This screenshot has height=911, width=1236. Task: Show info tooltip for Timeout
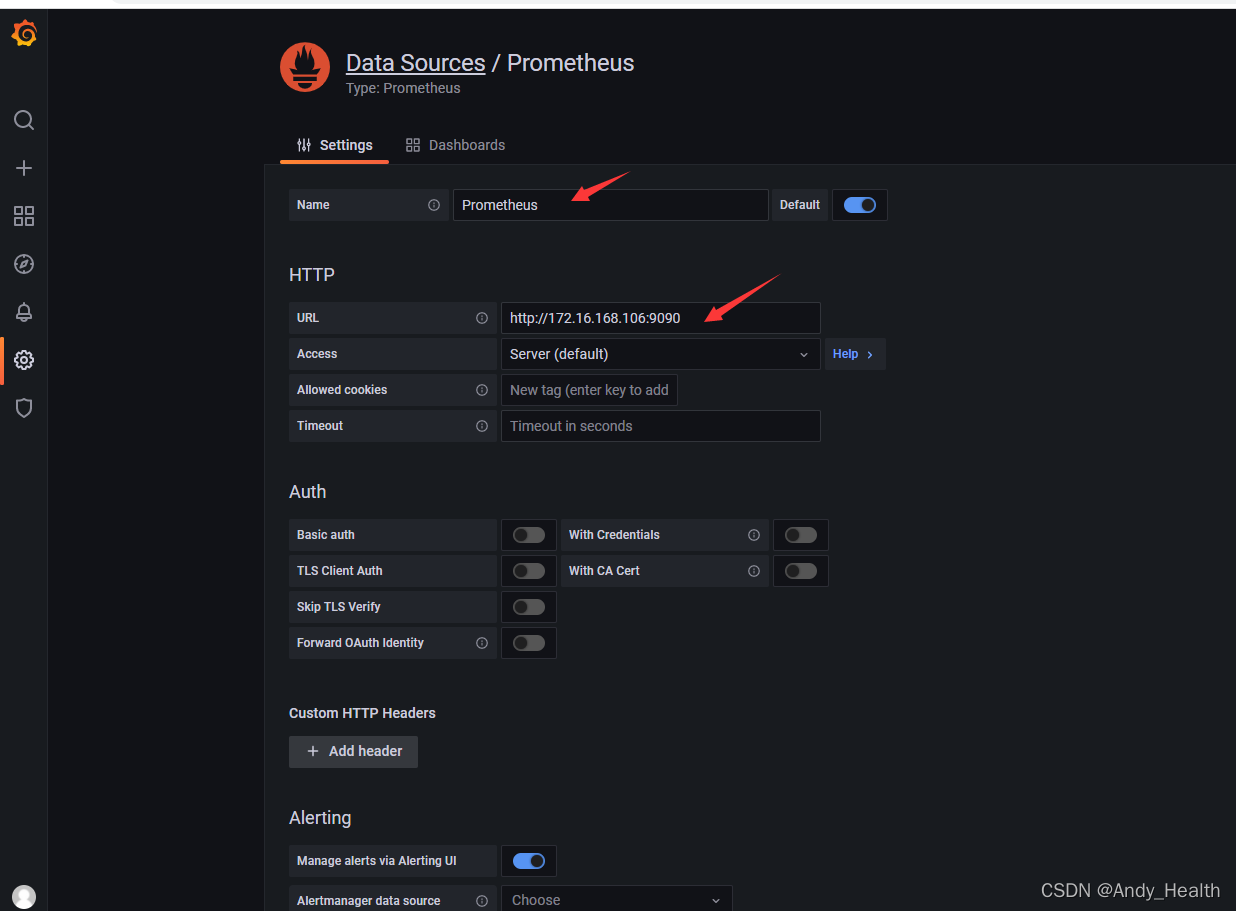(482, 426)
